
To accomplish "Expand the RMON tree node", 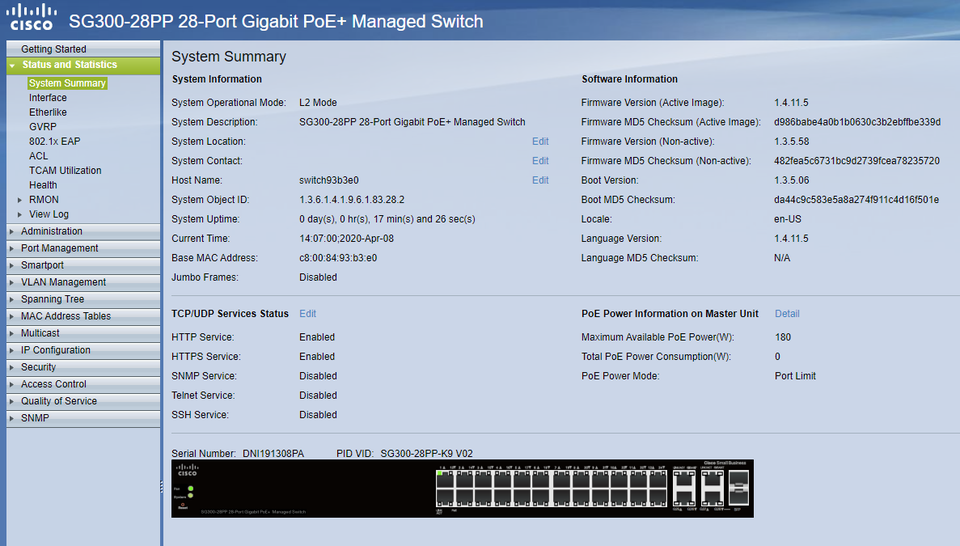I will pyautogui.click(x=19, y=200).
